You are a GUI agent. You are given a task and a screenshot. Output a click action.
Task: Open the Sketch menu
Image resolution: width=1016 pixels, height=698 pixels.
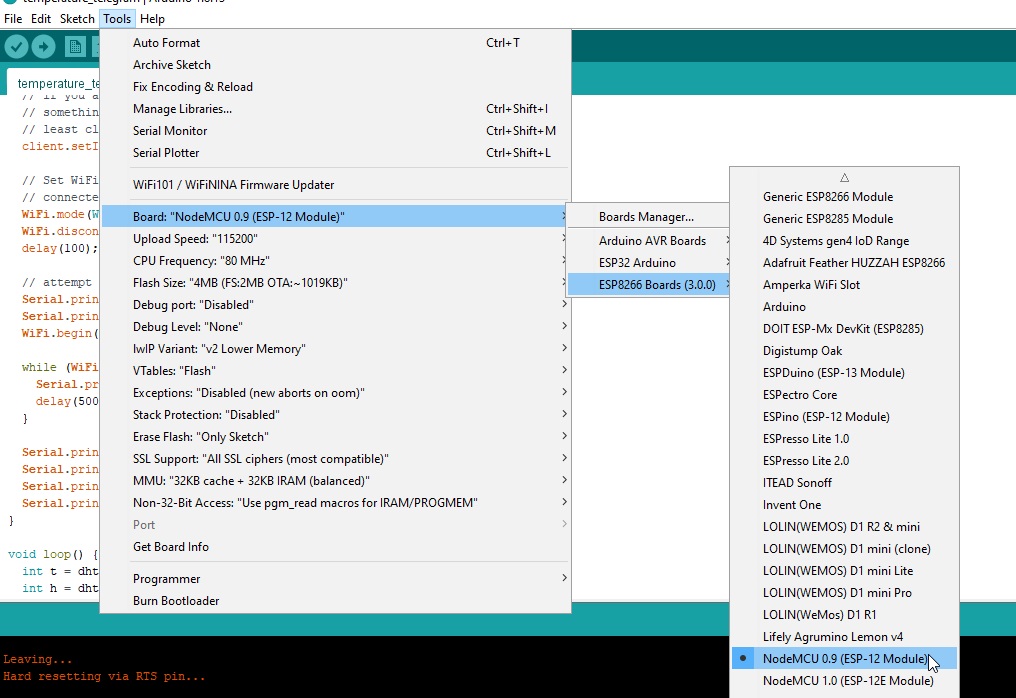(x=77, y=19)
